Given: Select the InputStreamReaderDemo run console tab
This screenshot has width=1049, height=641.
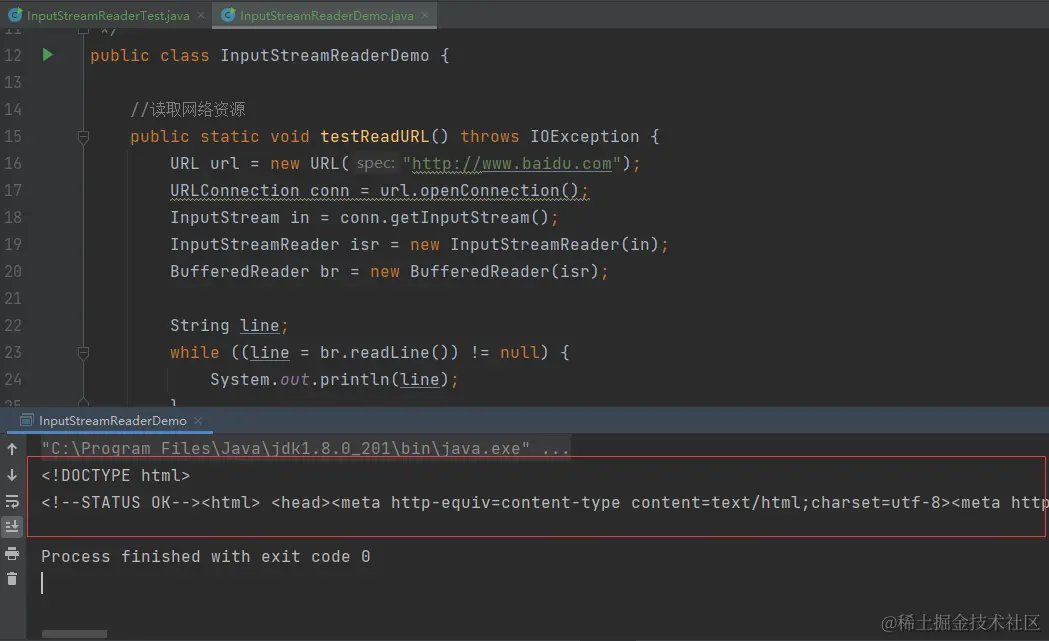Looking at the screenshot, I should tap(112, 420).
